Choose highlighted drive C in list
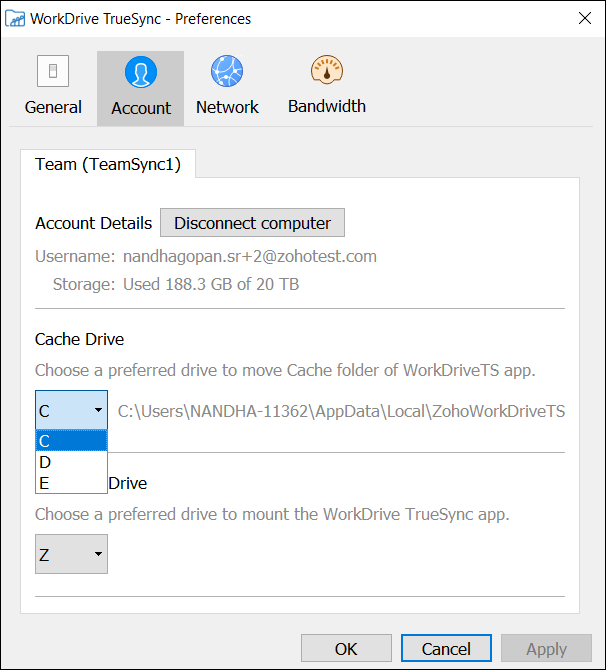606x670 pixels. (71, 441)
